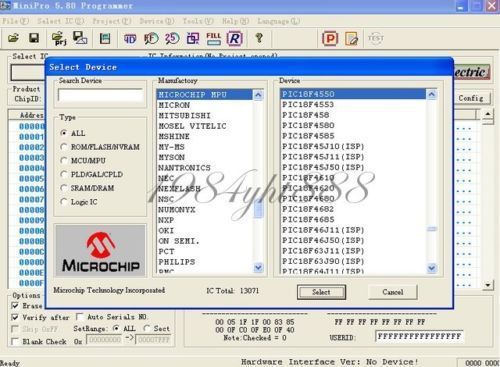Select PIC18F45J10(ISP) device
Screen dimensions: 500x367
(x=353, y=146)
